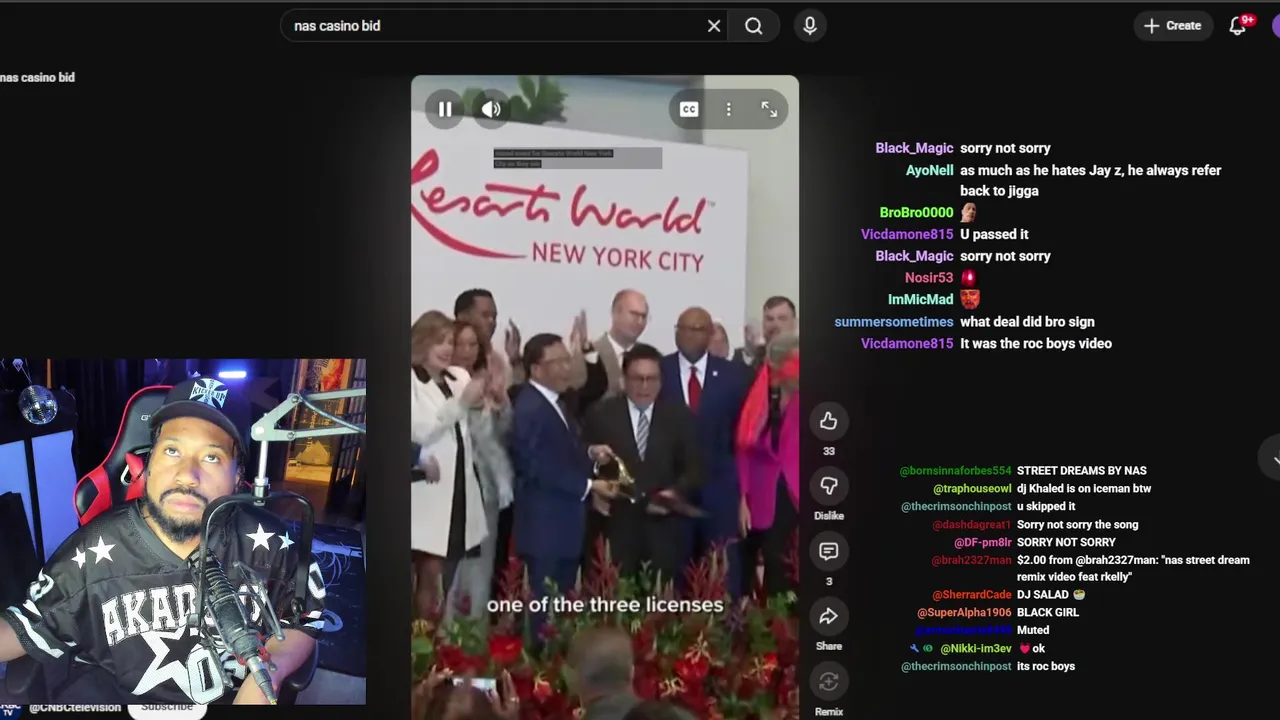The height and width of the screenshot is (720, 1280).
Task: Mute the video volume
Action: tap(491, 110)
